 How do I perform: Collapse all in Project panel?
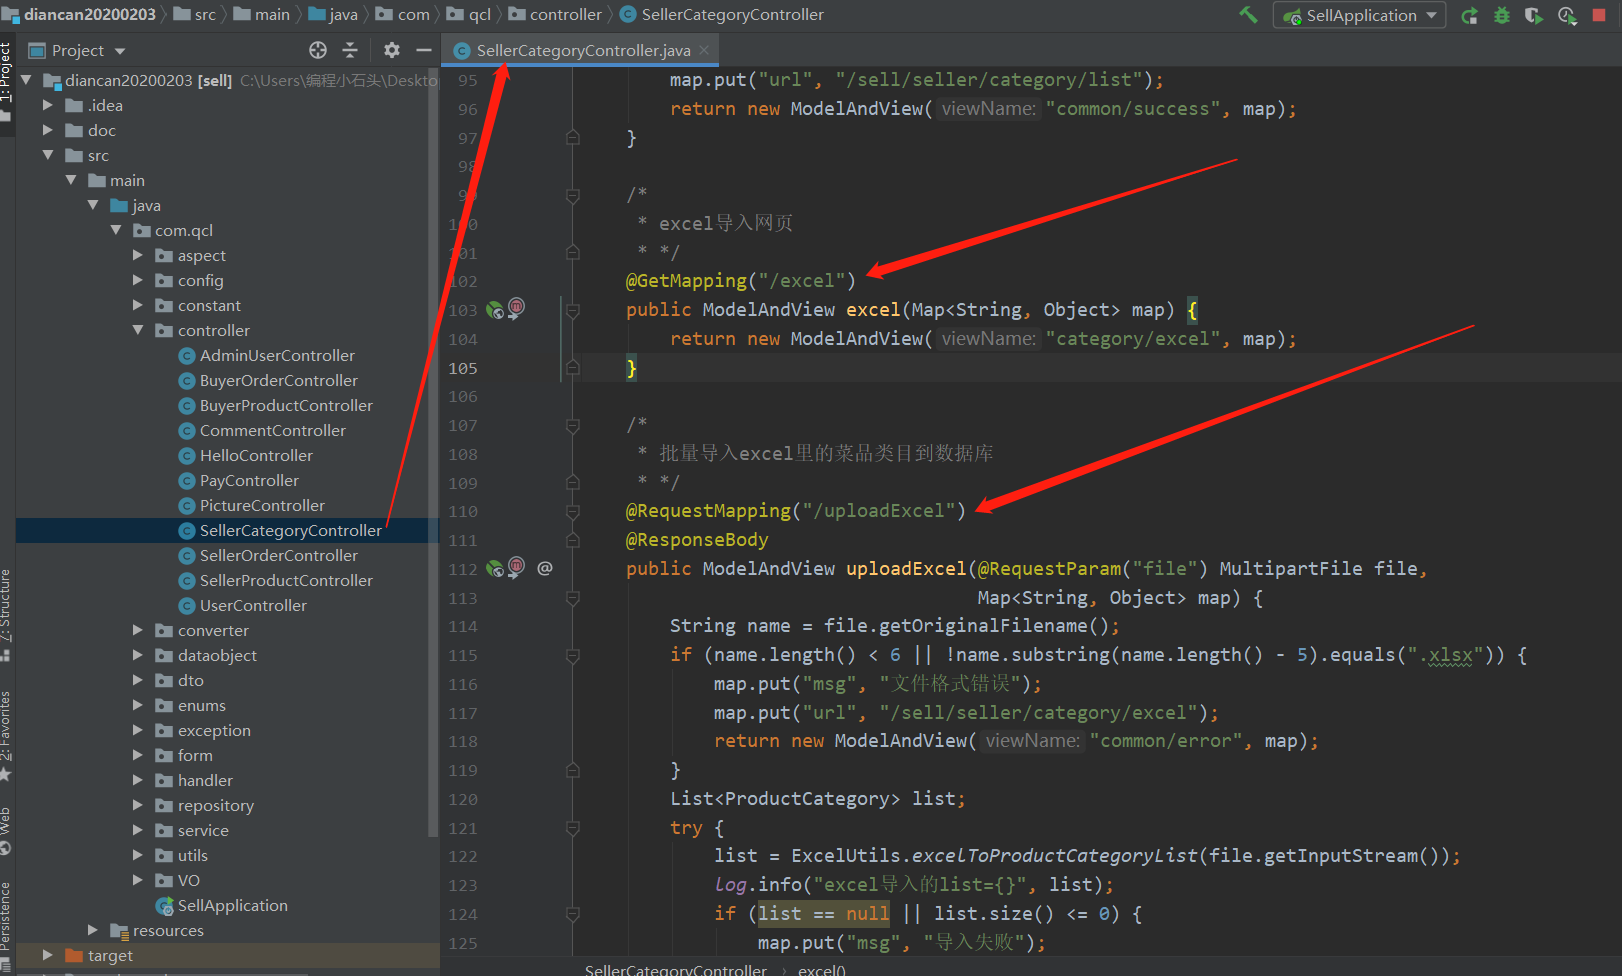point(350,50)
